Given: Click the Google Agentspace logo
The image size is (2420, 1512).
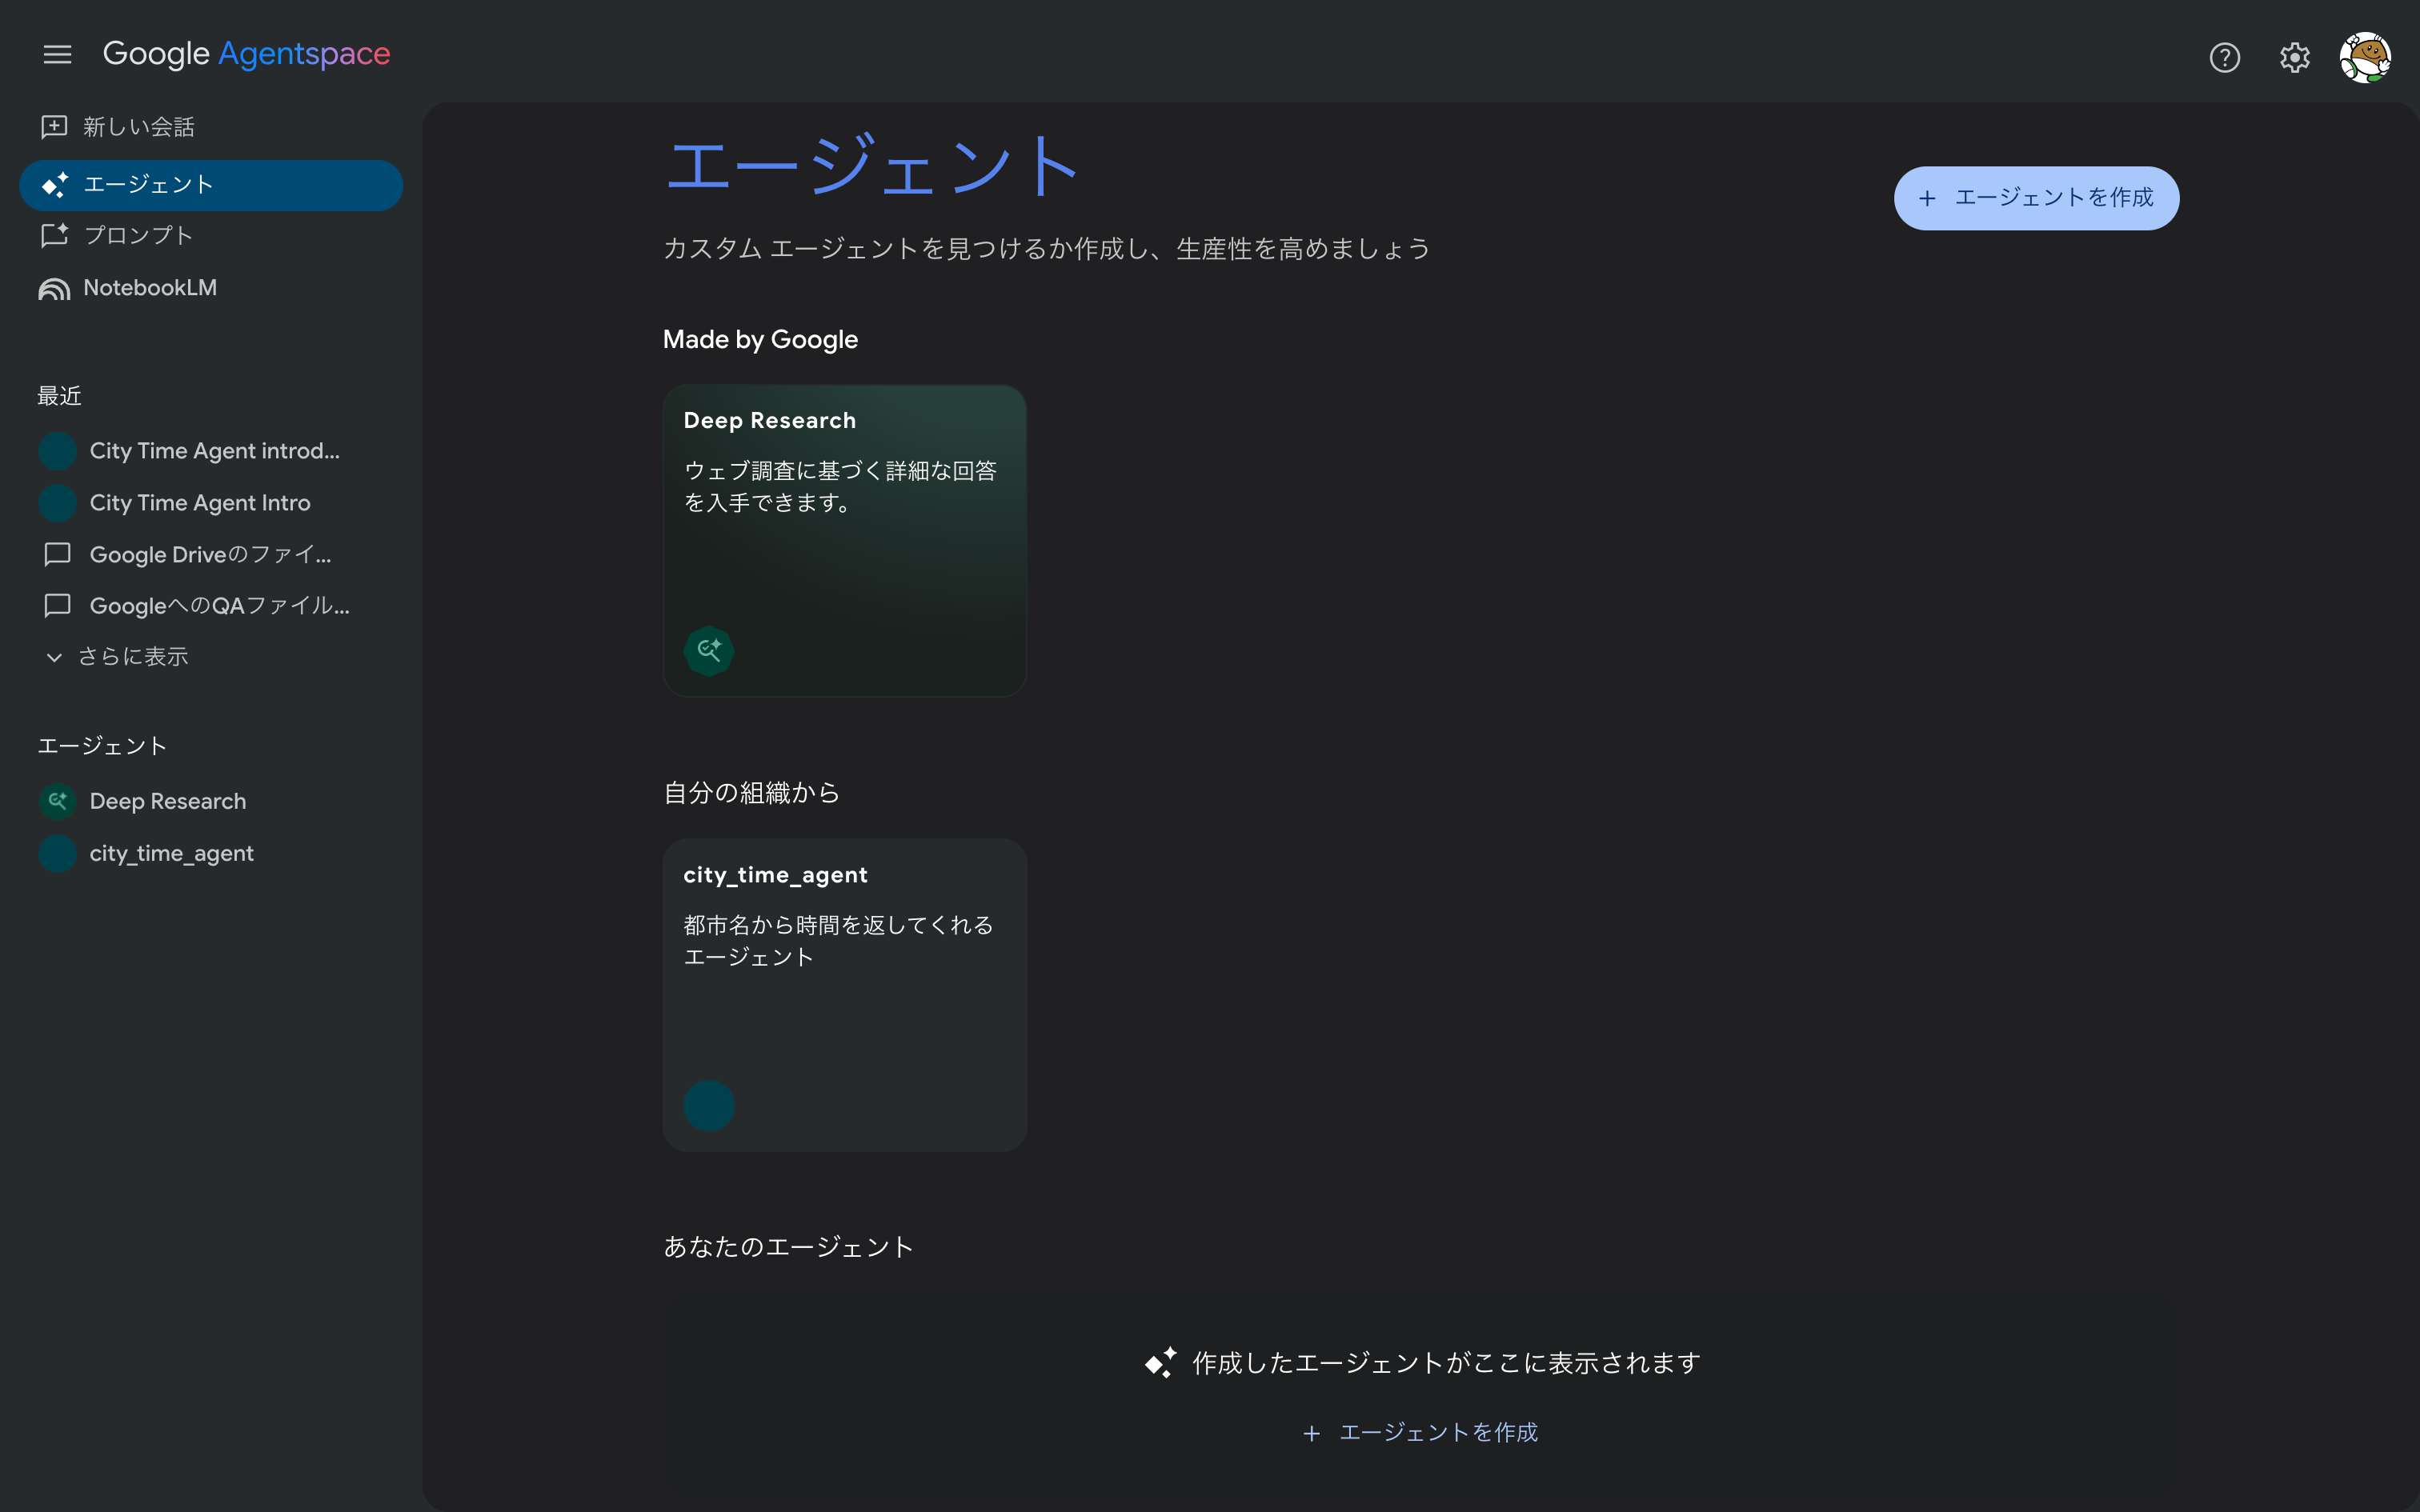Looking at the screenshot, I should pyautogui.click(x=246, y=54).
